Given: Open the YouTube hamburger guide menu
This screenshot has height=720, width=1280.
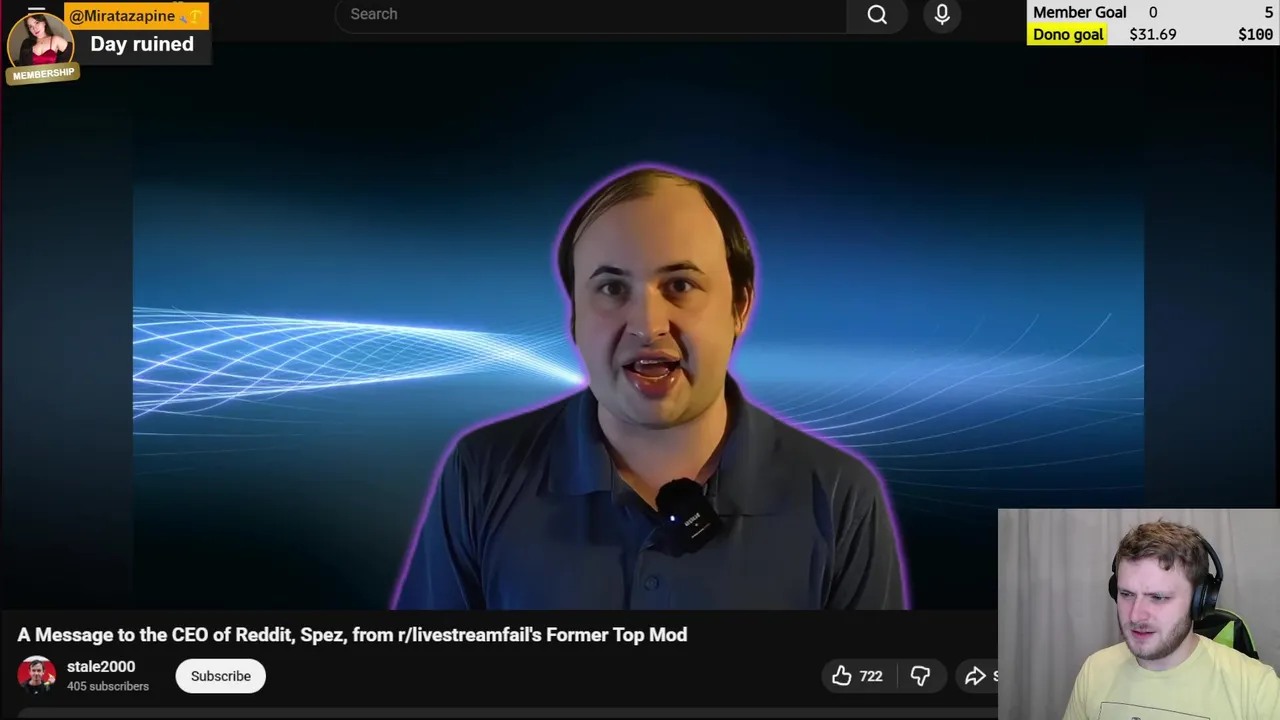Looking at the screenshot, I should (x=36, y=12).
